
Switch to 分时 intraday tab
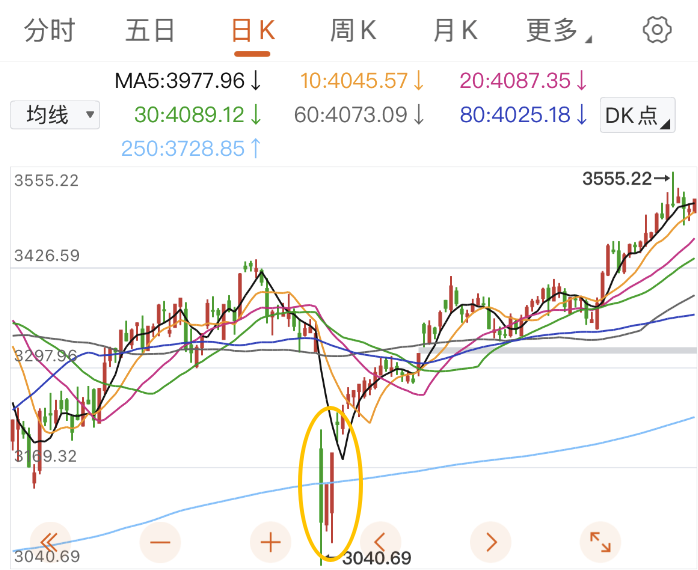(x=50, y=31)
